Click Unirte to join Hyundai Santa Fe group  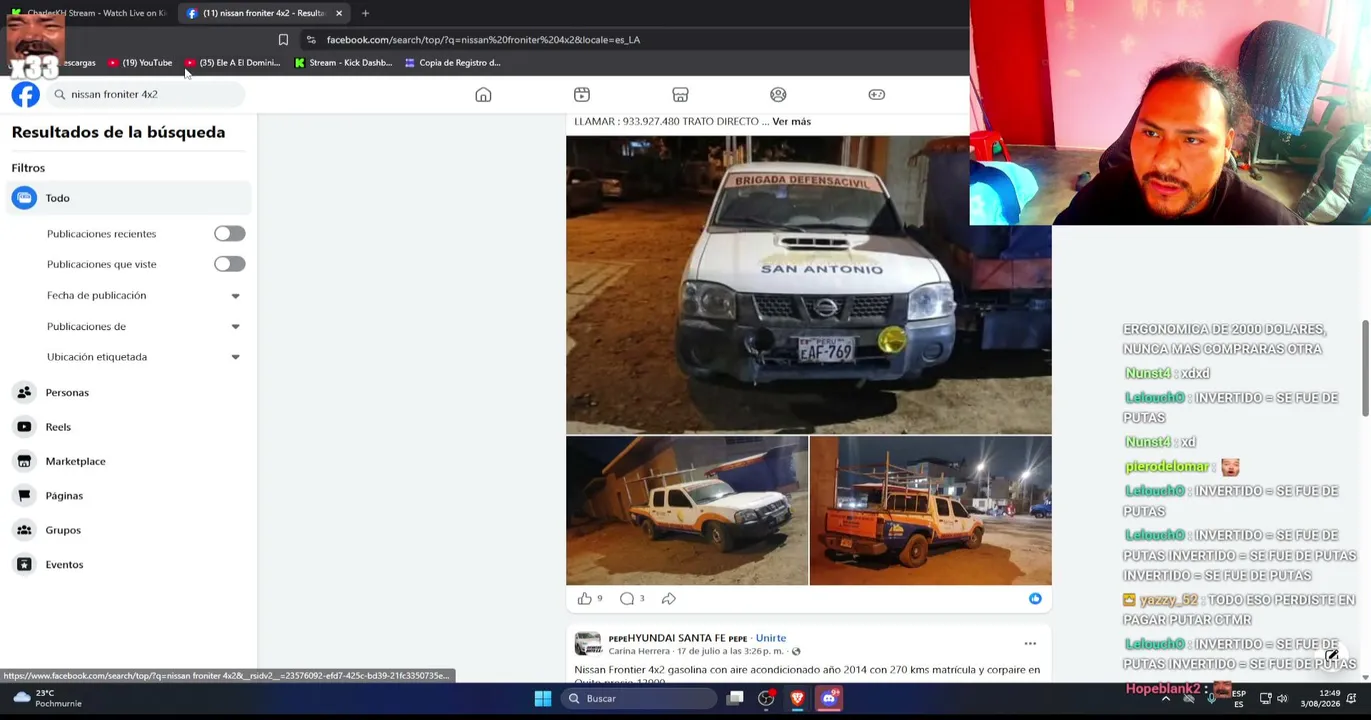tap(771, 638)
